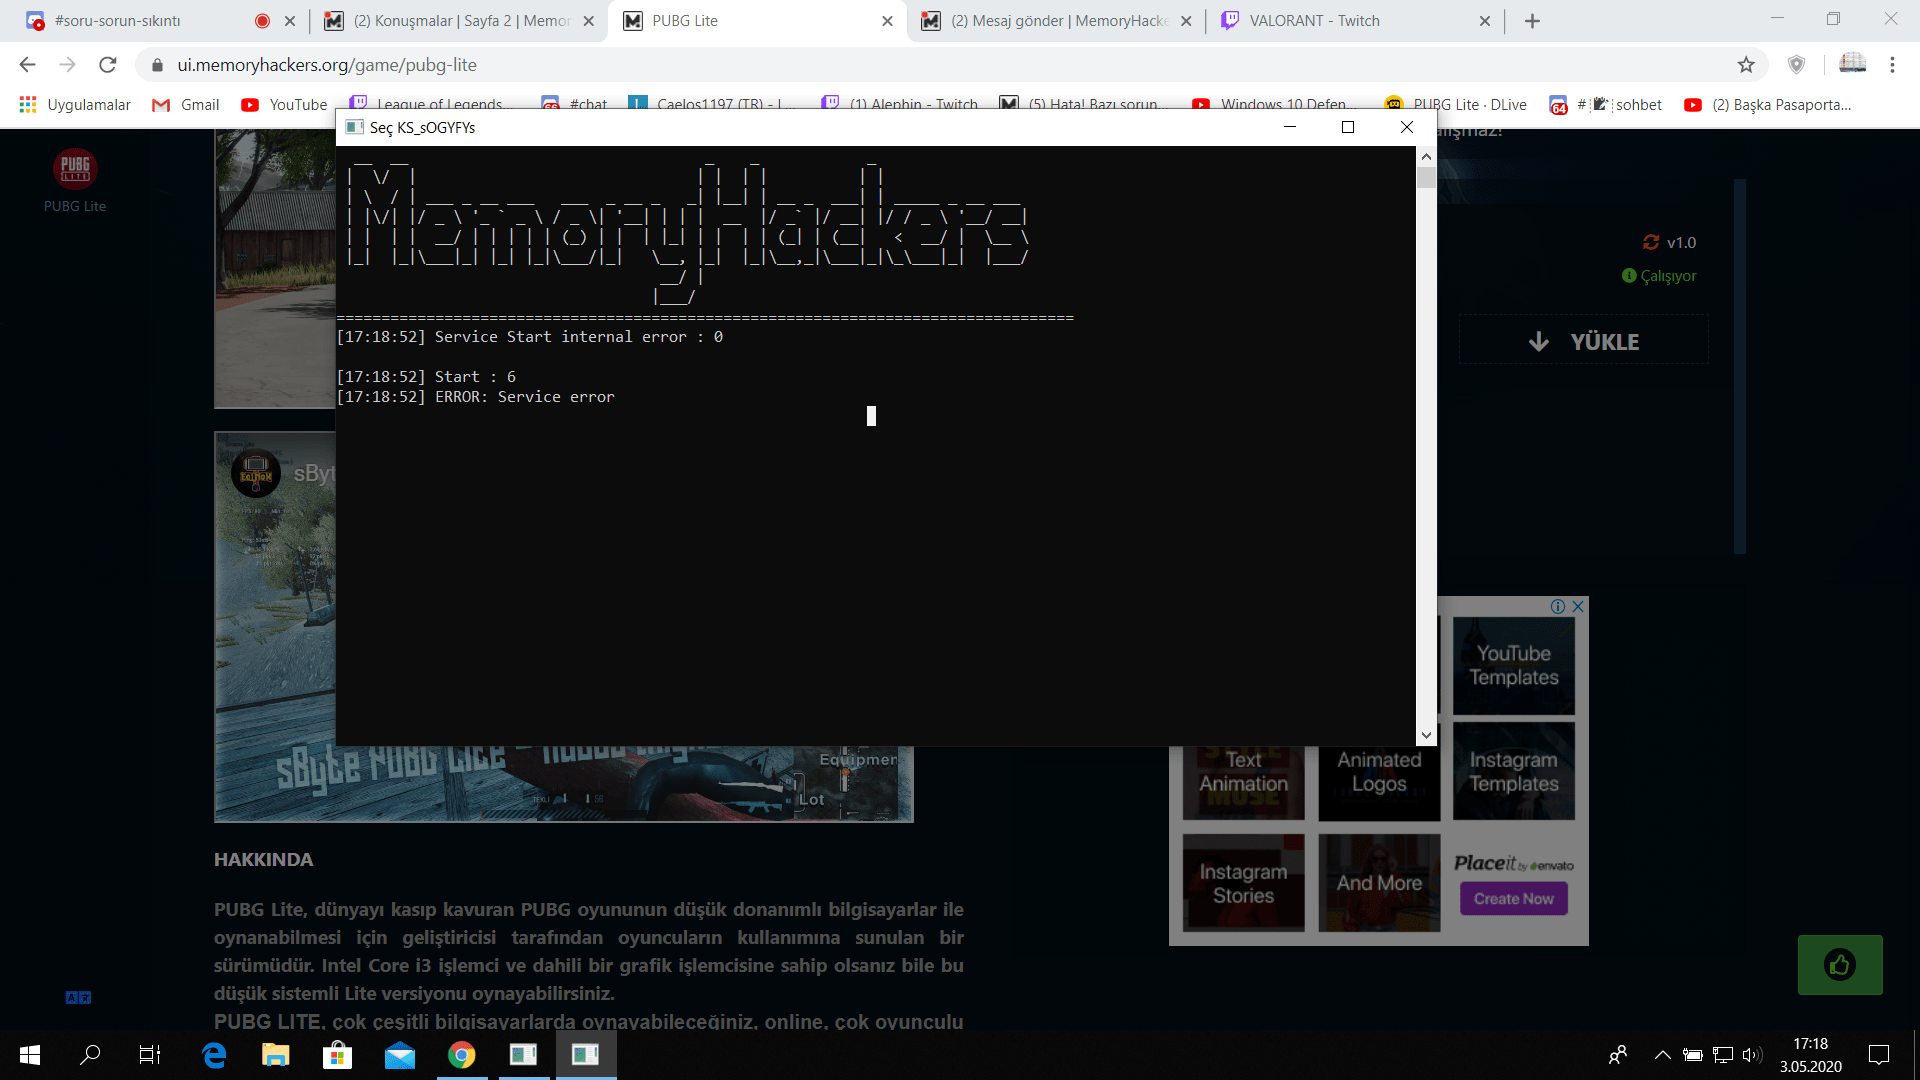Open the shield extension icon
The width and height of the screenshot is (1920, 1080).
pos(1797,65)
